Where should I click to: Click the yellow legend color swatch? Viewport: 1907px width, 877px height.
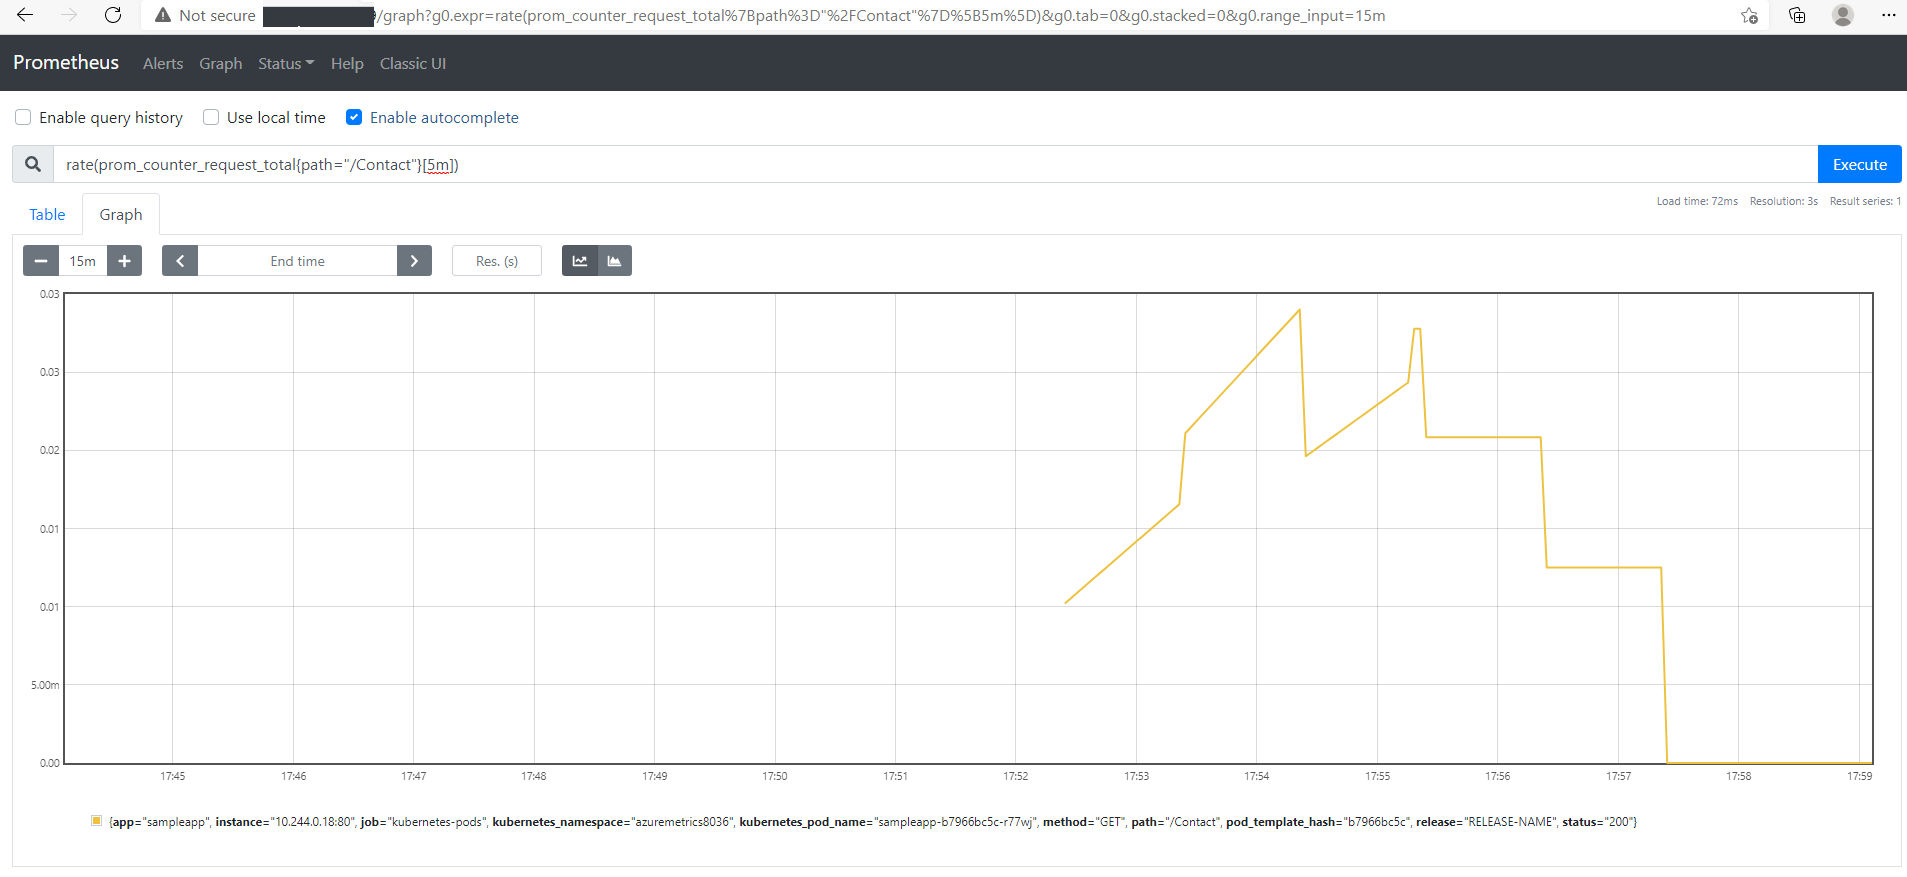pos(96,821)
